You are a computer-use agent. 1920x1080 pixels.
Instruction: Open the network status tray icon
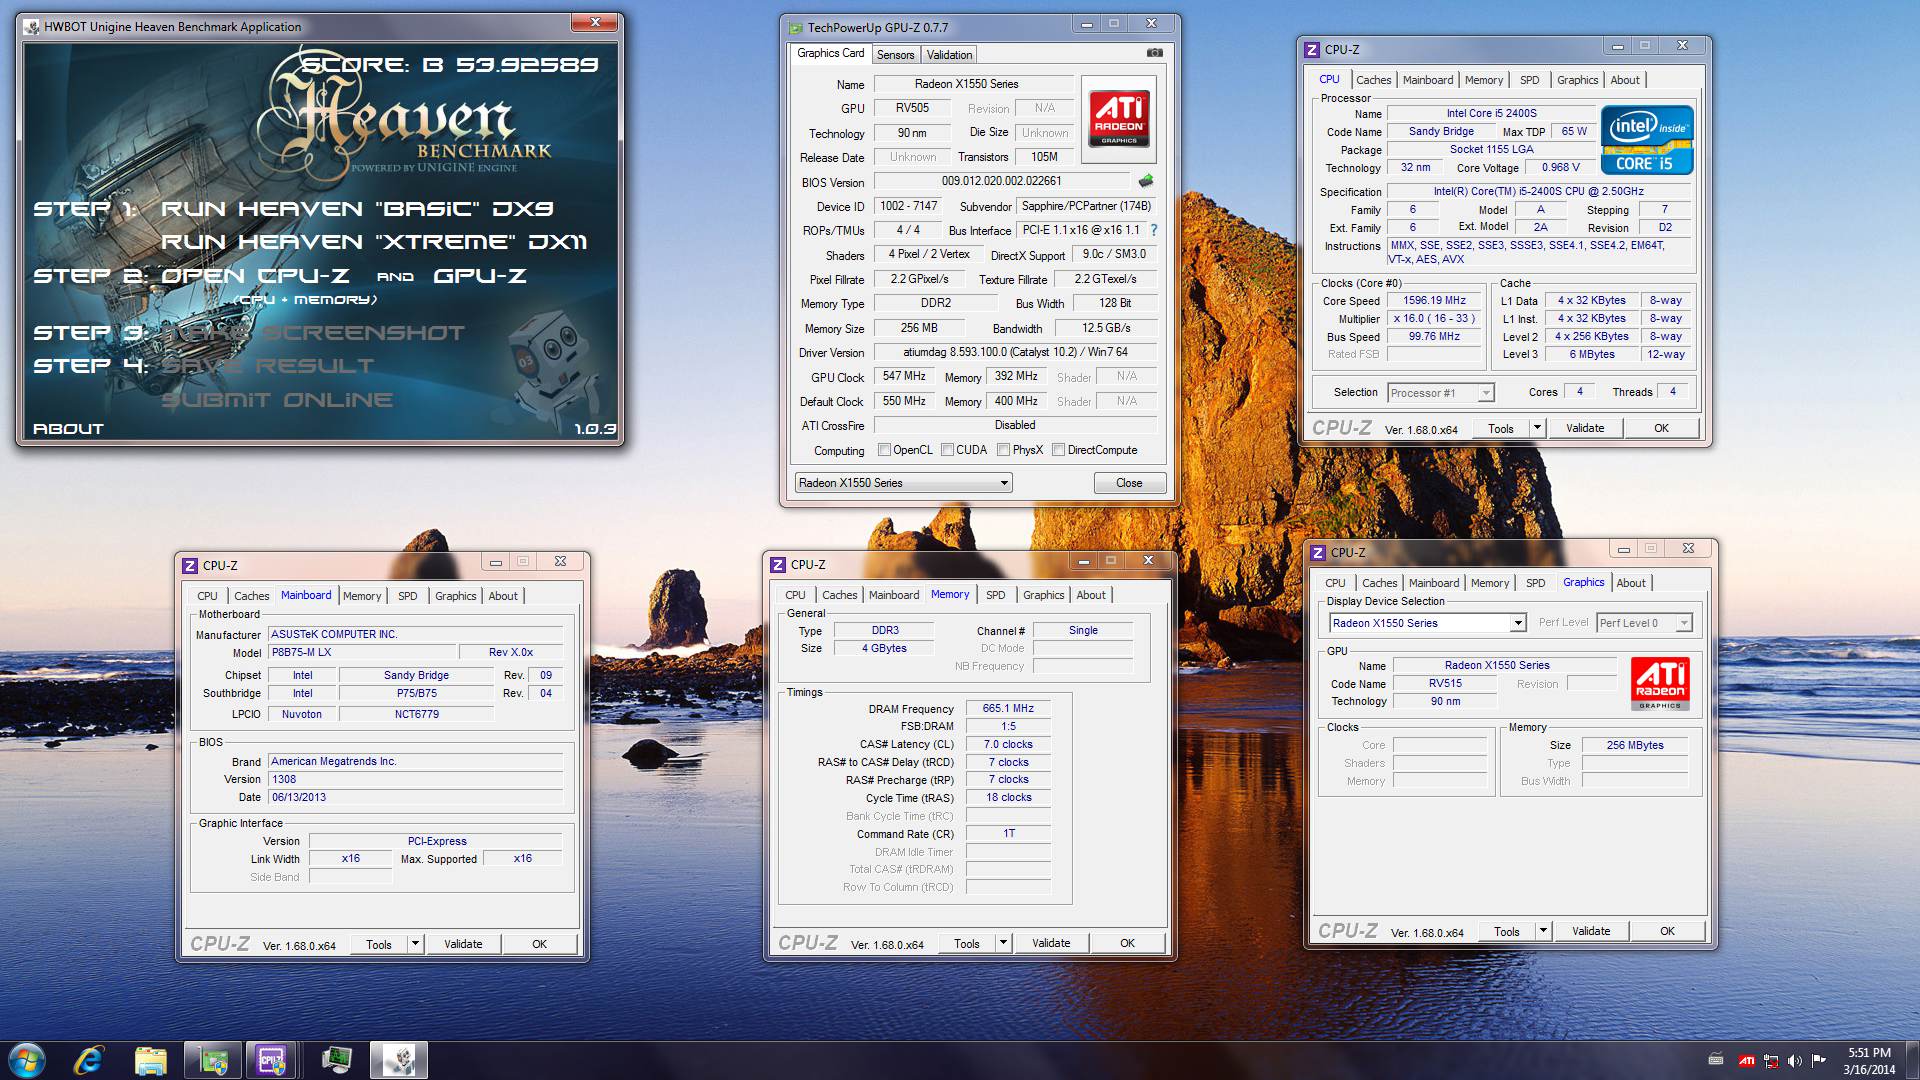pyautogui.click(x=1771, y=1061)
